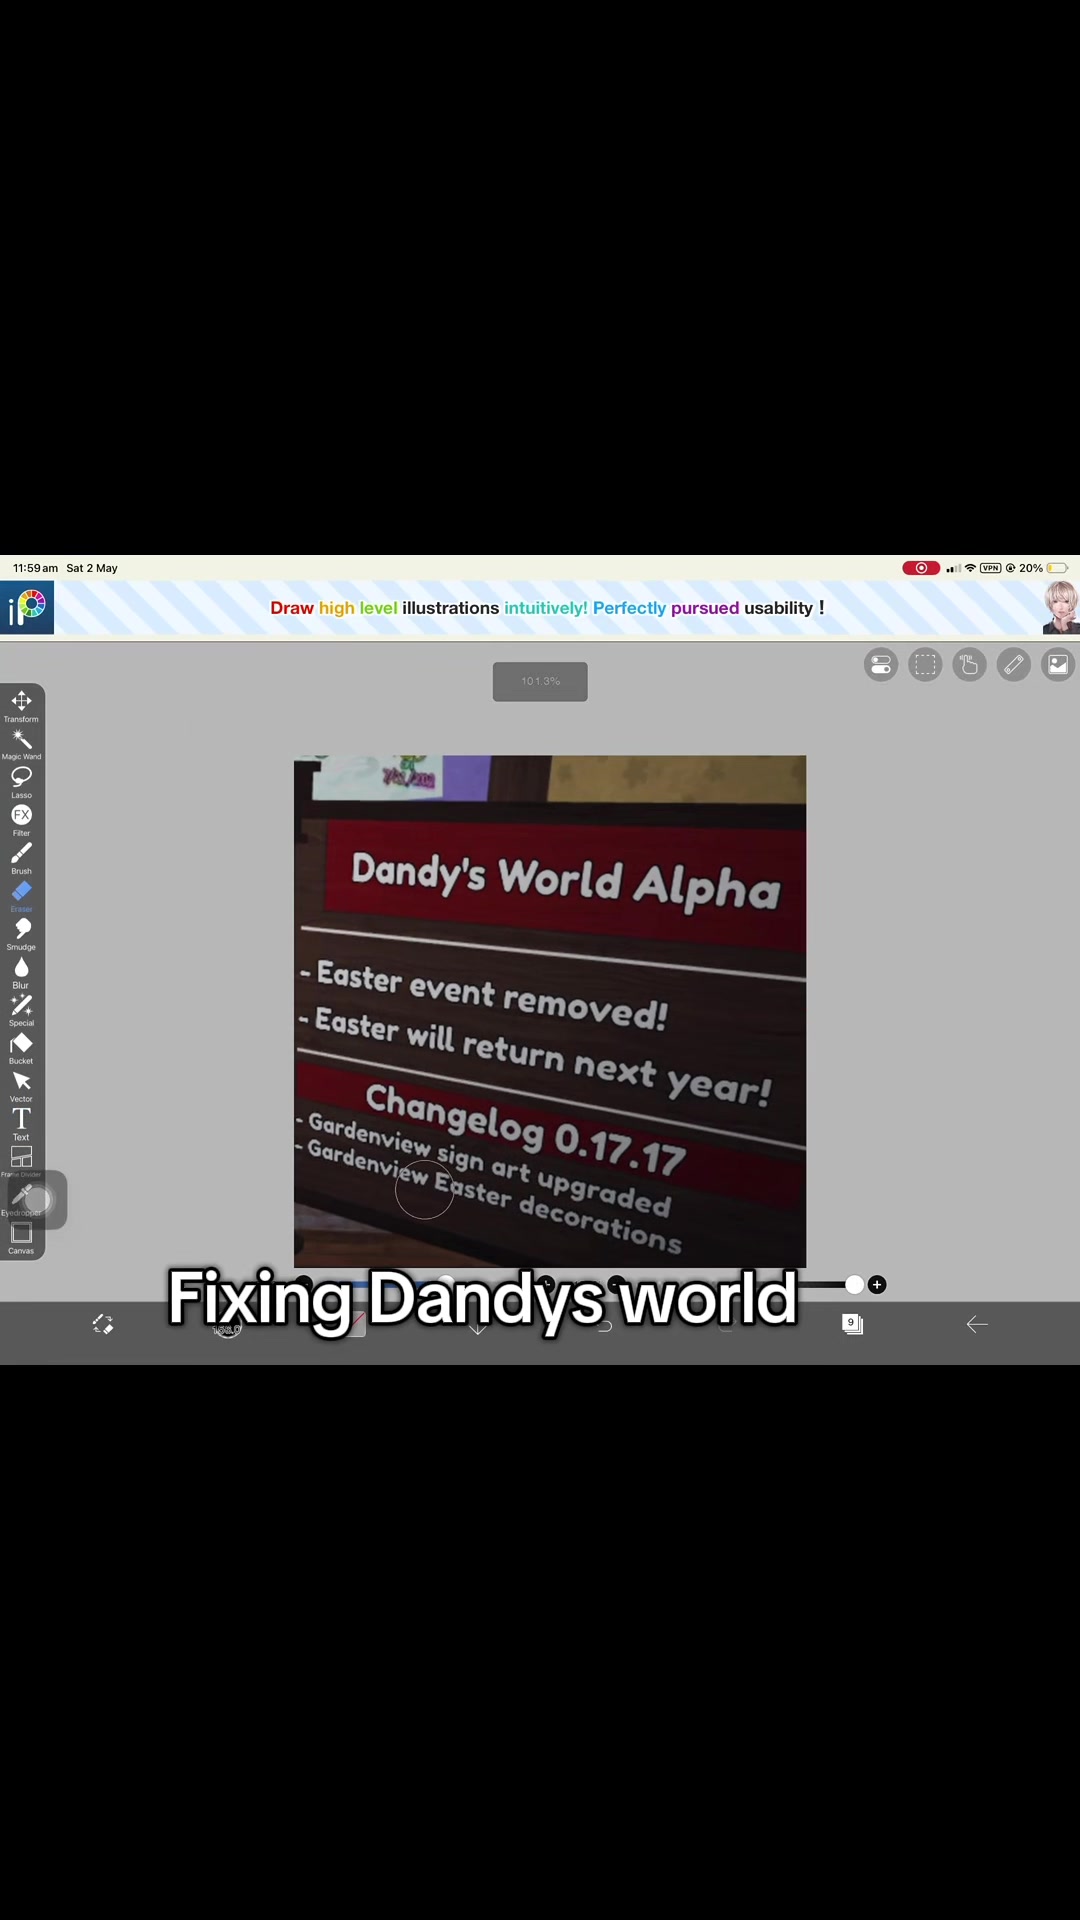Open the view menu toggle icon
Viewport: 1080px width, 1920px height.
[x=881, y=665]
